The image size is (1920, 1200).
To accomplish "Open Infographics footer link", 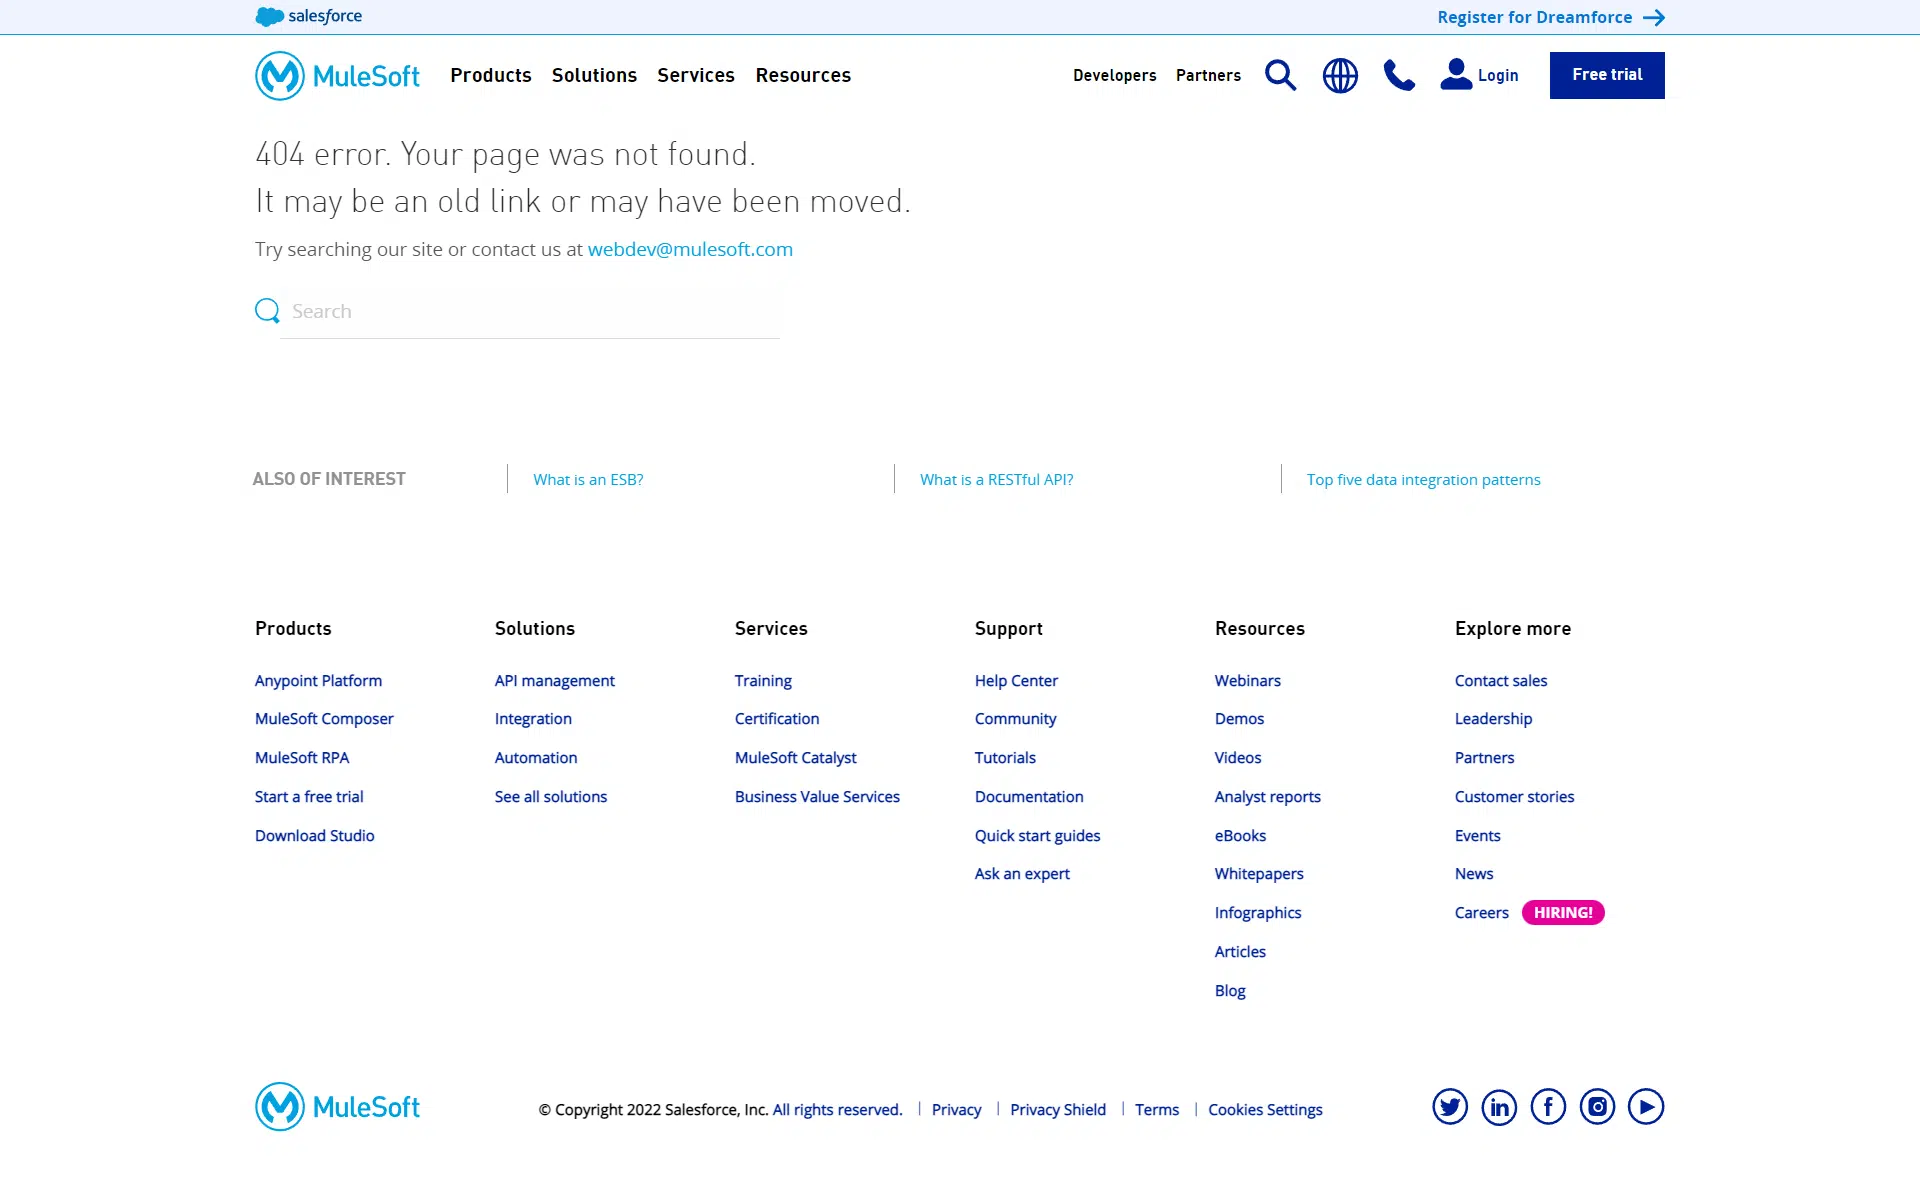I will point(1258,912).
